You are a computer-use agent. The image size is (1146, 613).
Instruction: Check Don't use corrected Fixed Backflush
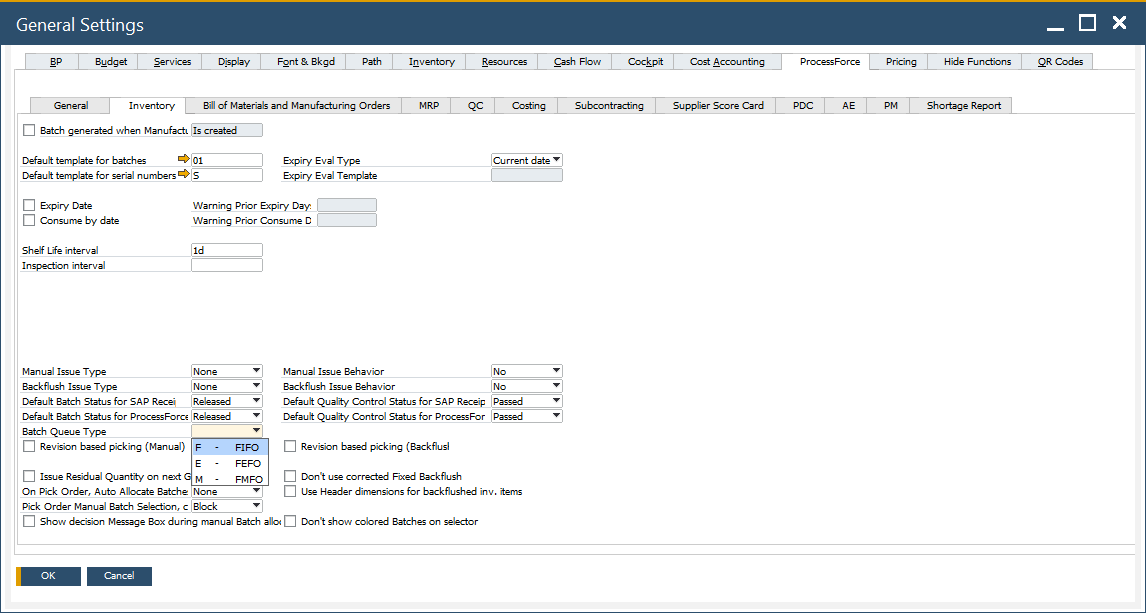(x=291, y=477)
